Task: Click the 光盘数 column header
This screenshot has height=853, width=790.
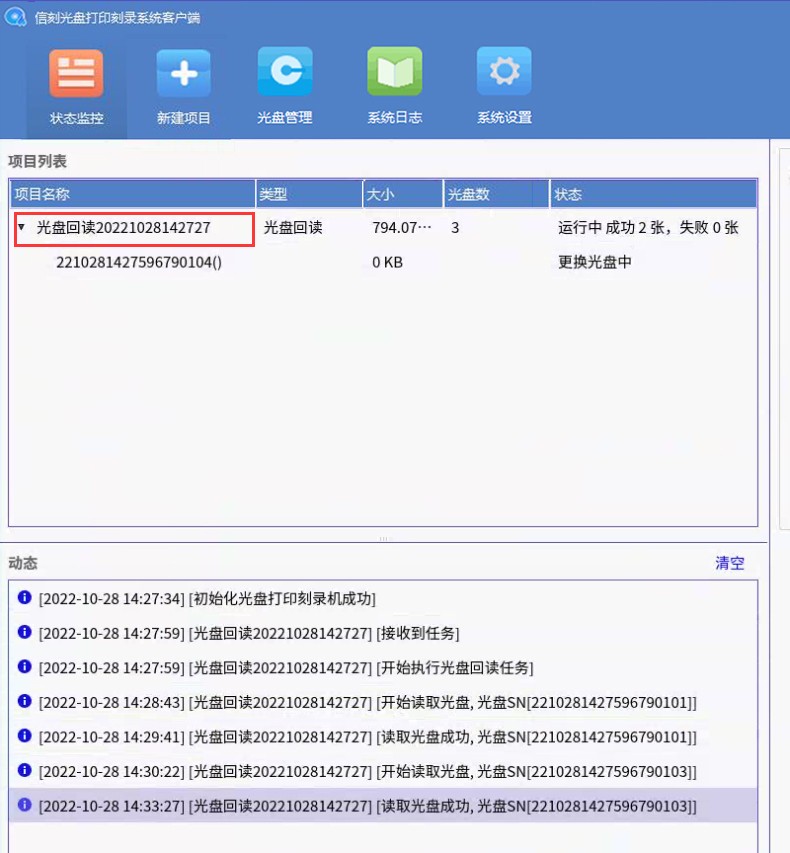Action: point(495,194)
